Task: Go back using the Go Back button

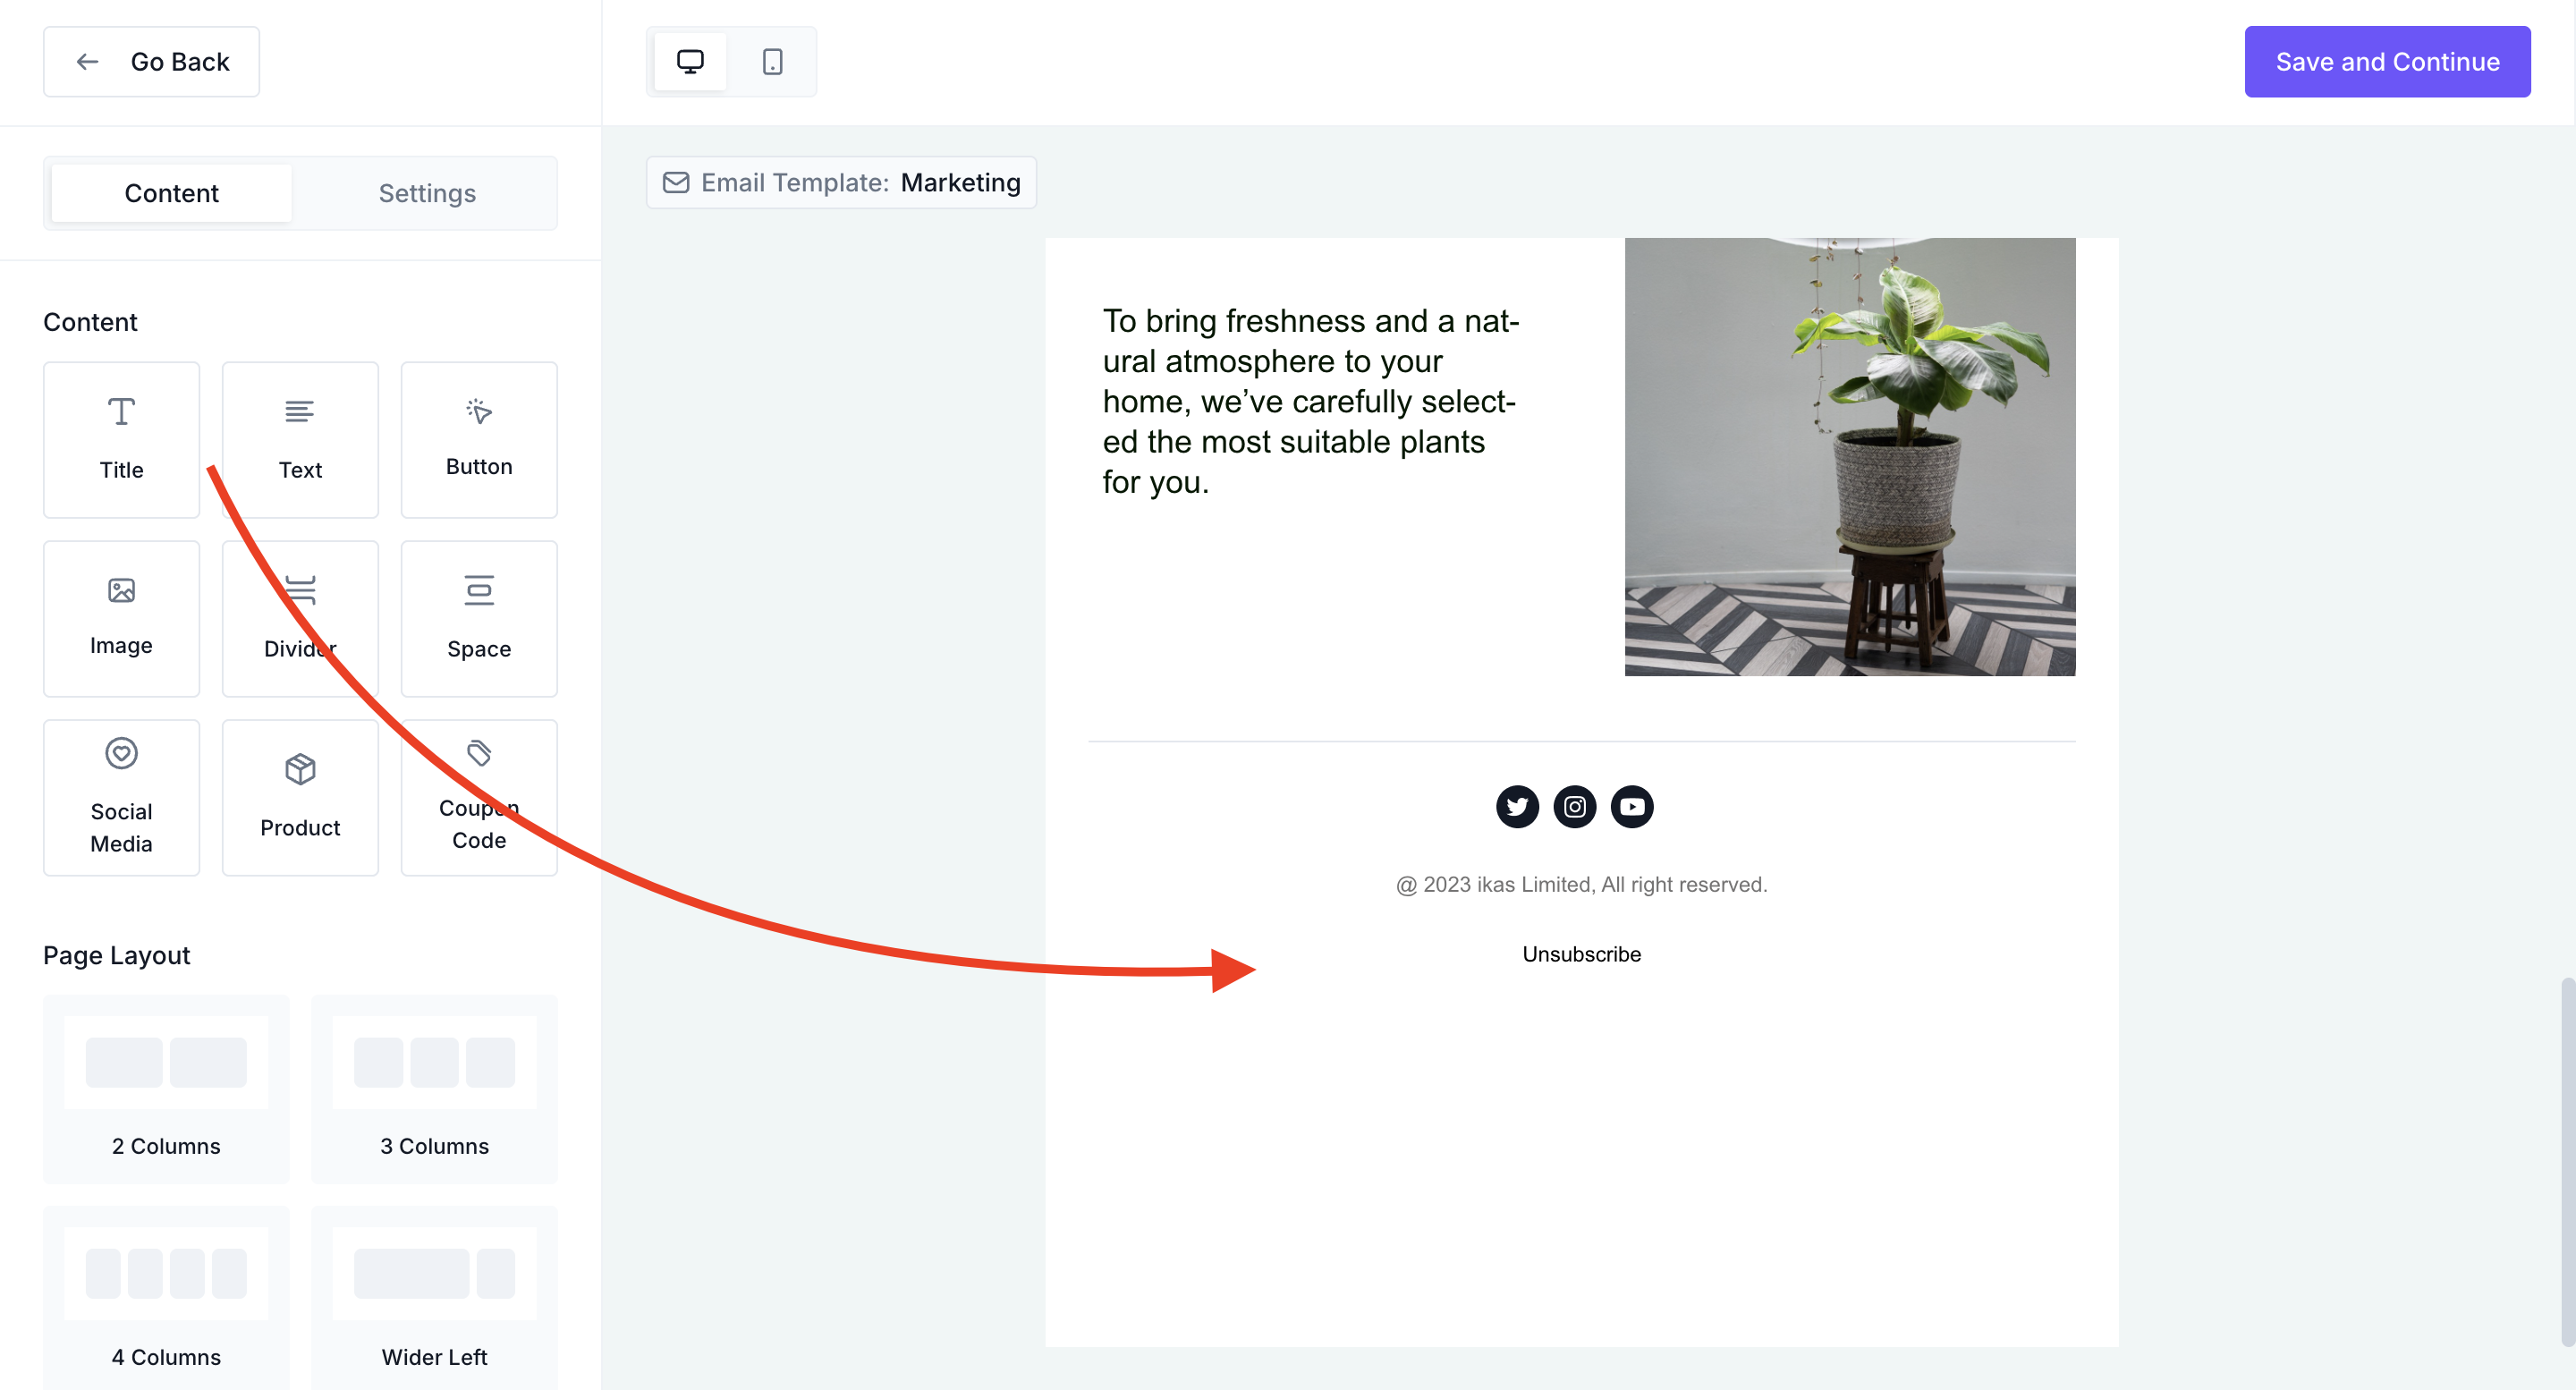Action: pos(151,62)
